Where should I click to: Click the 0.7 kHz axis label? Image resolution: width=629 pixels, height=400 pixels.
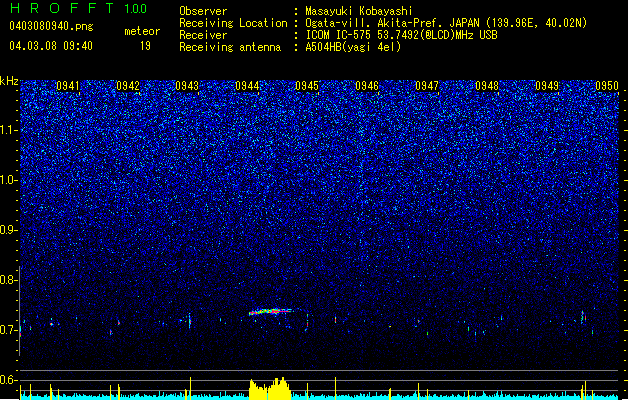tap(8, 330)
